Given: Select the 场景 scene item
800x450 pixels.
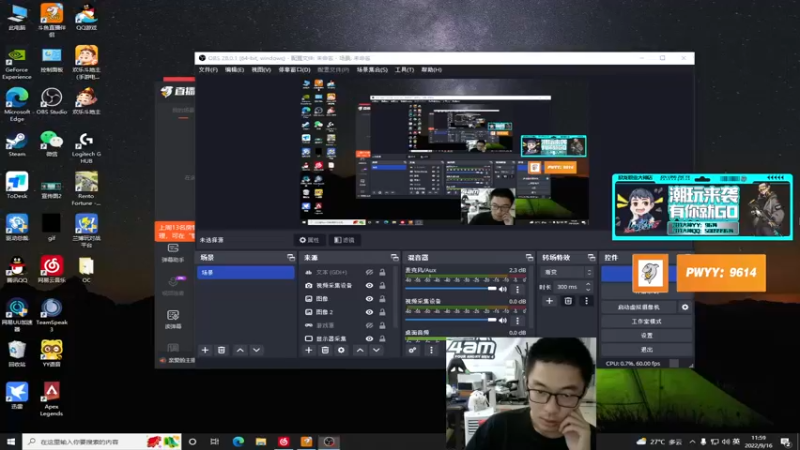Looking at the screenshot, I should click(x=245, y=272).
